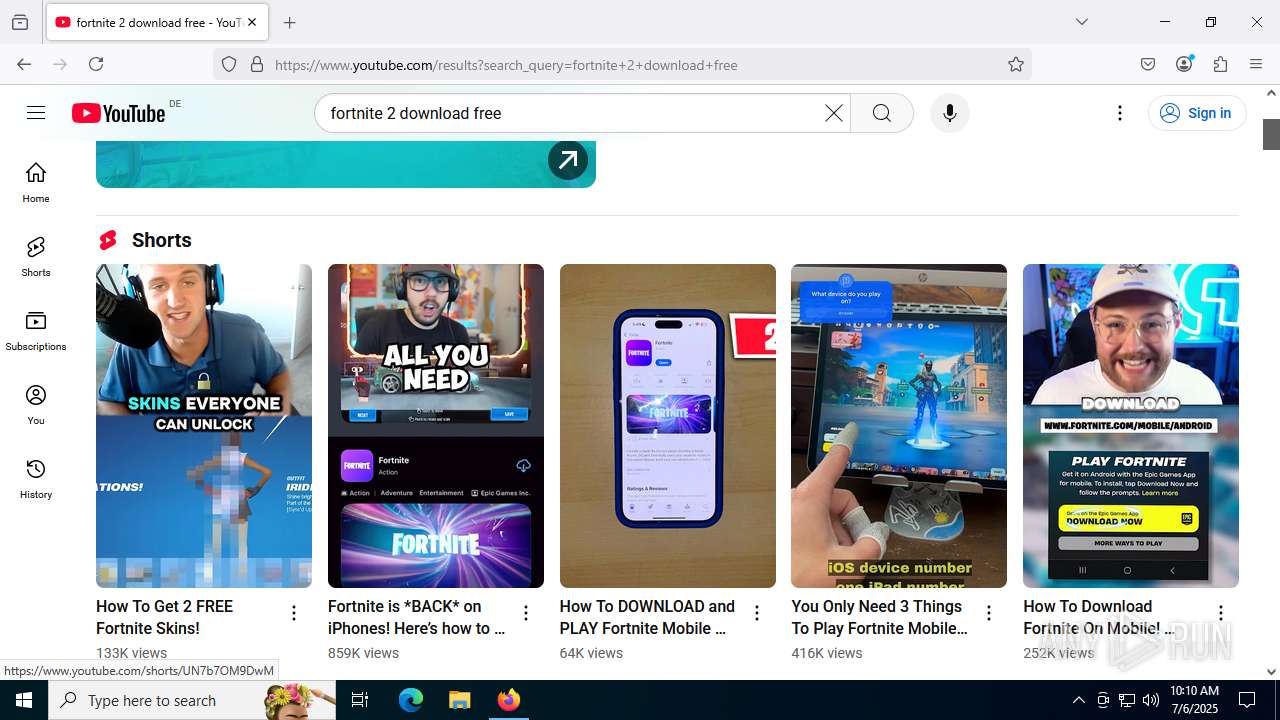Start voice search with the microphone icon

coord(949,113)
